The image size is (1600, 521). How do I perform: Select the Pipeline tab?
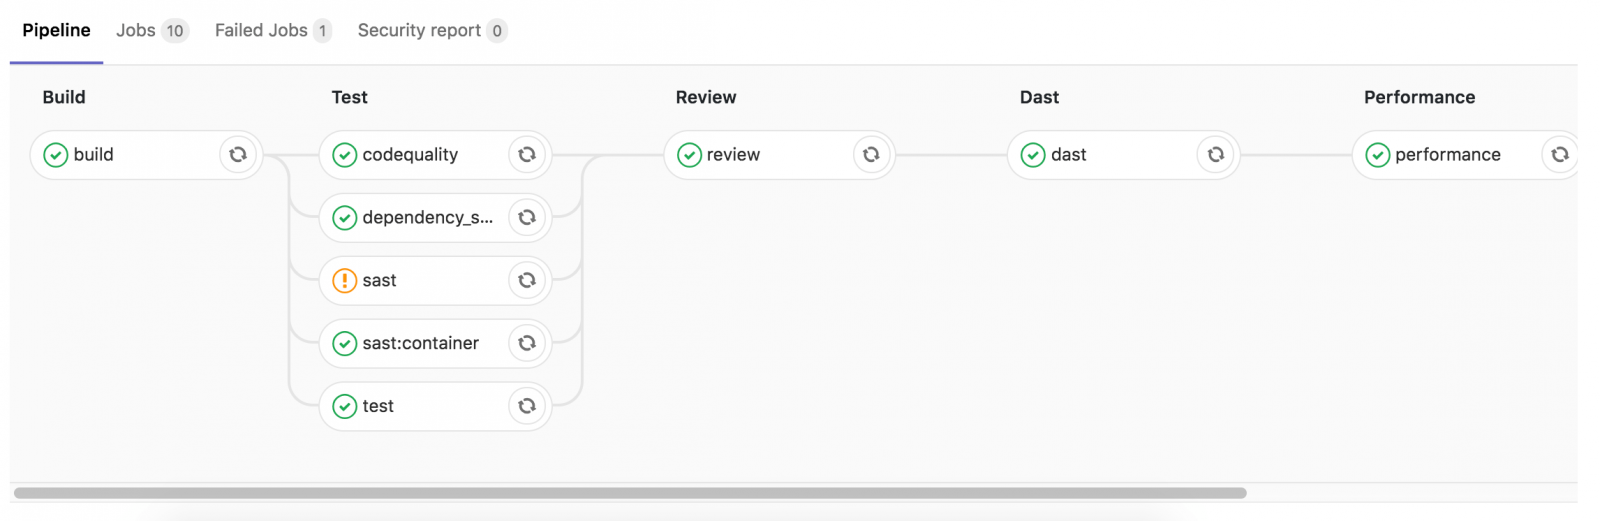coord(56,31)
